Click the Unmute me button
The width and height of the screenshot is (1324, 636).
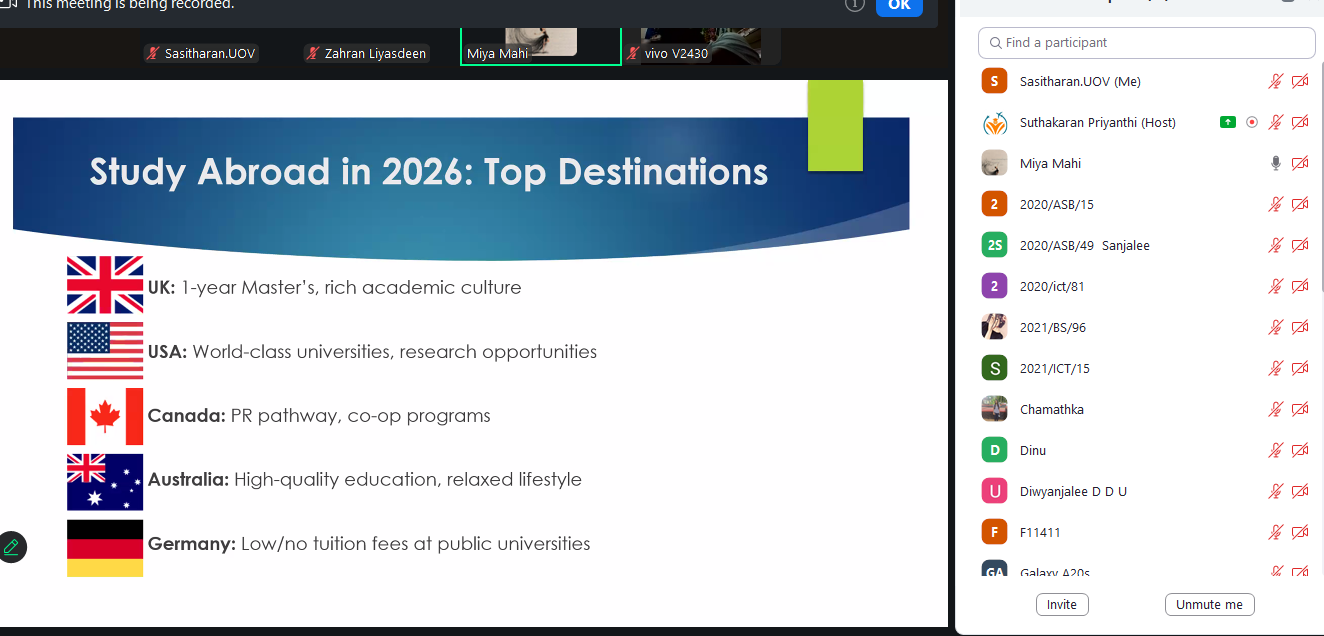(x=1209, y=604)
